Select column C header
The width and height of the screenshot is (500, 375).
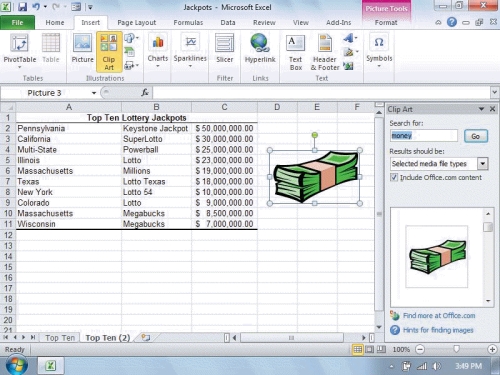coord(224,107)
